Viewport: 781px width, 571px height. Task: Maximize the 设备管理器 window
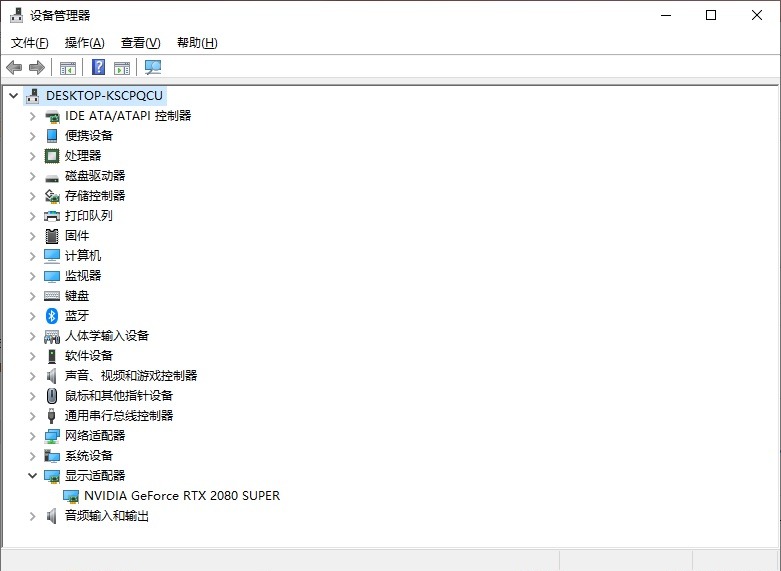click(711, 15)
